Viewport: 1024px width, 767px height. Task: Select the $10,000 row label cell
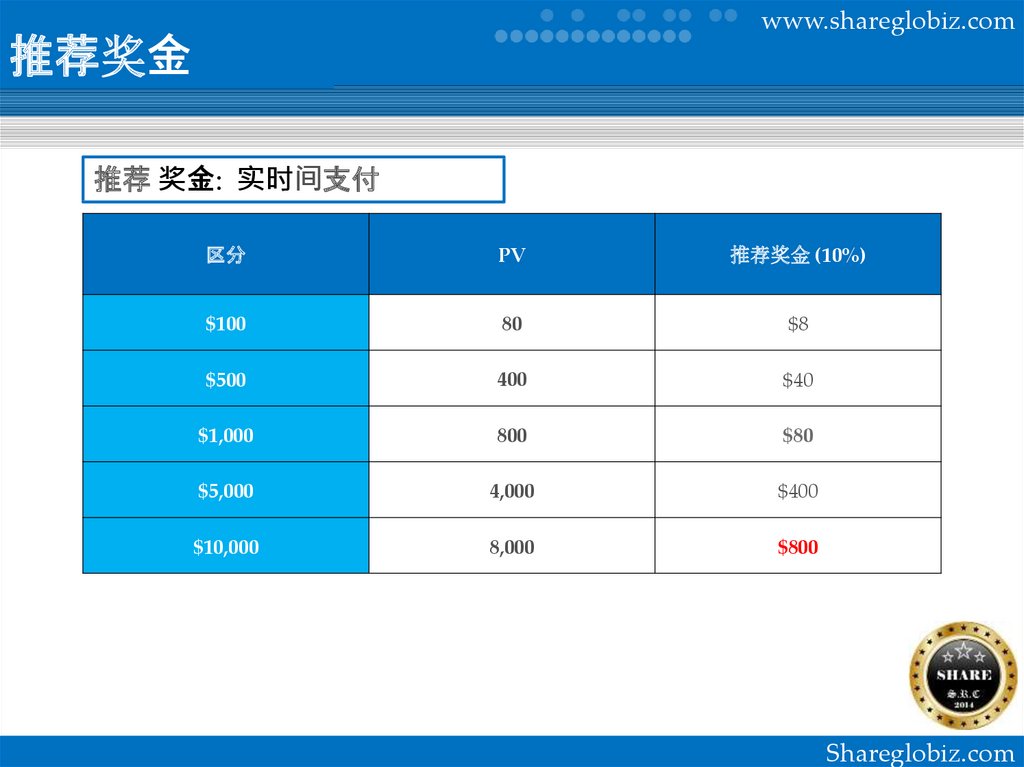coord(225,547)
